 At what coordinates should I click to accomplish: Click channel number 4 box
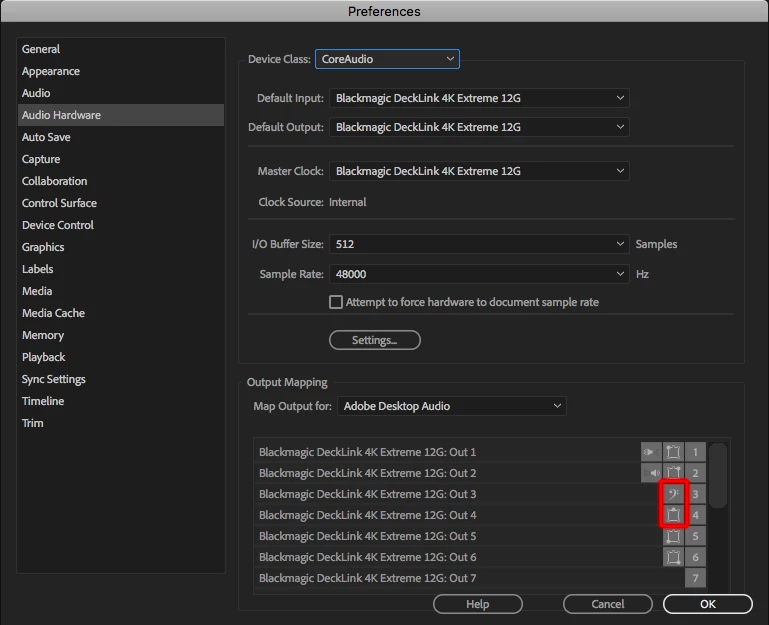pos(695,515)
